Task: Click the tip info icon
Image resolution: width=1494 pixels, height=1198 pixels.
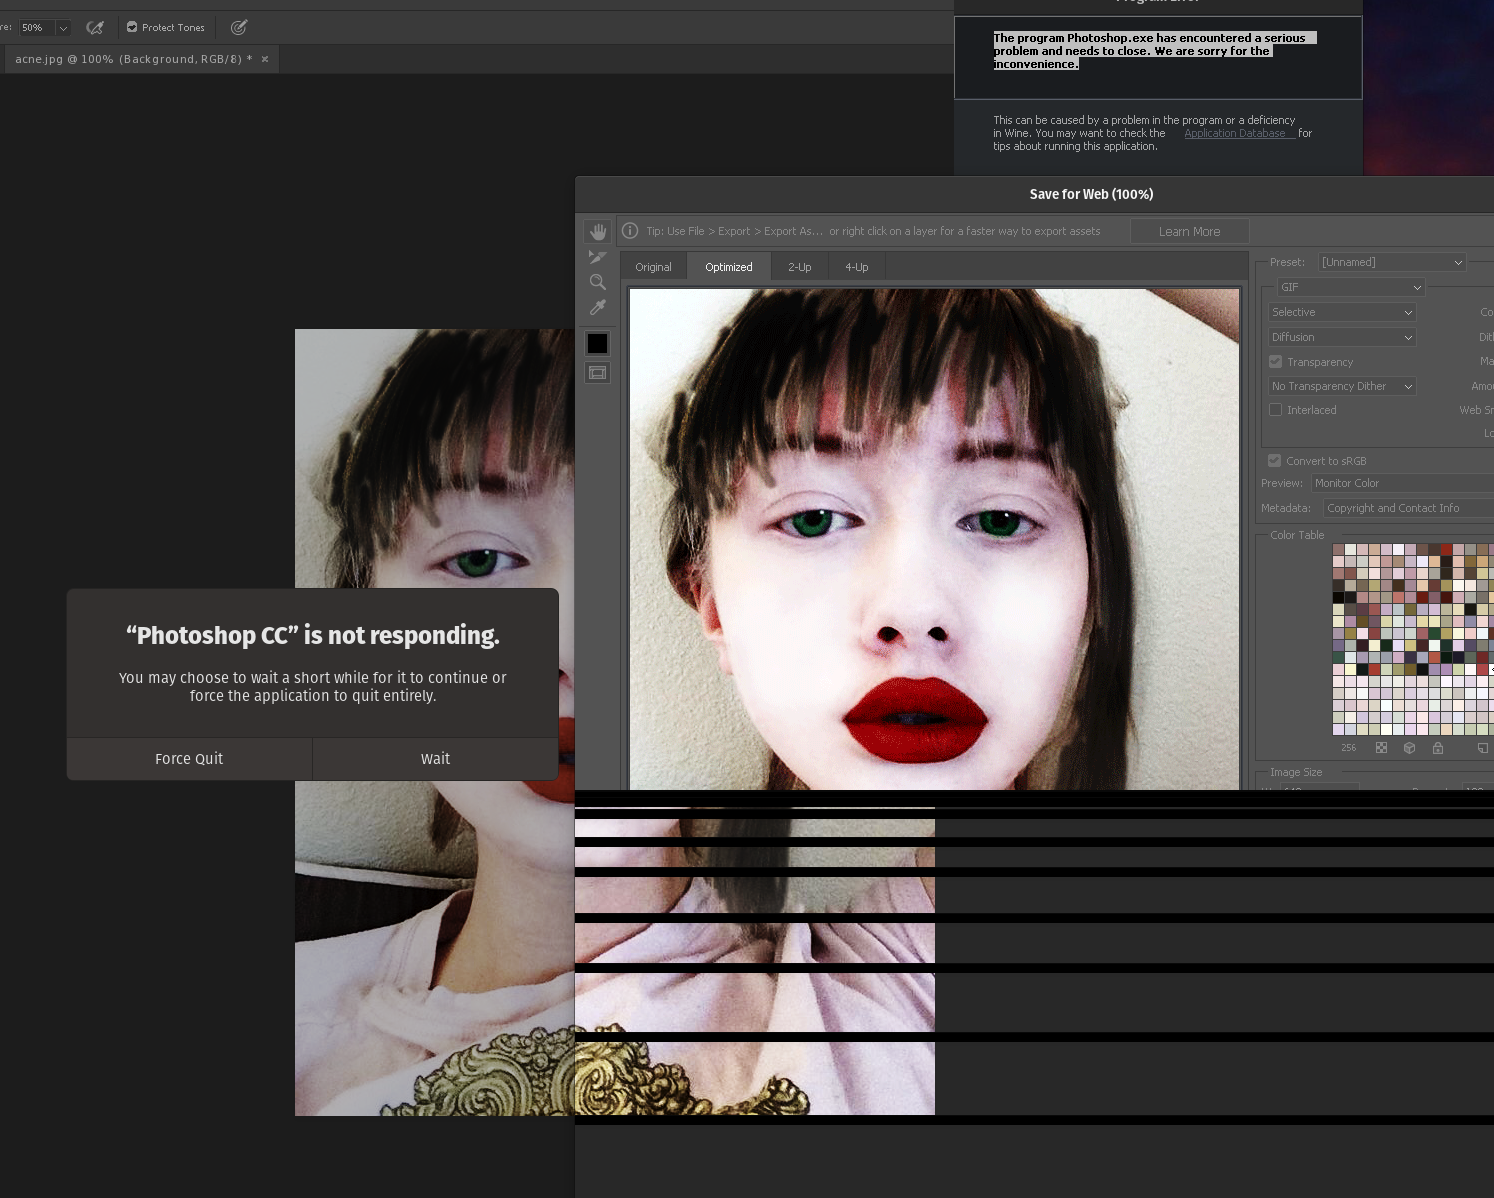Action: 630,231
